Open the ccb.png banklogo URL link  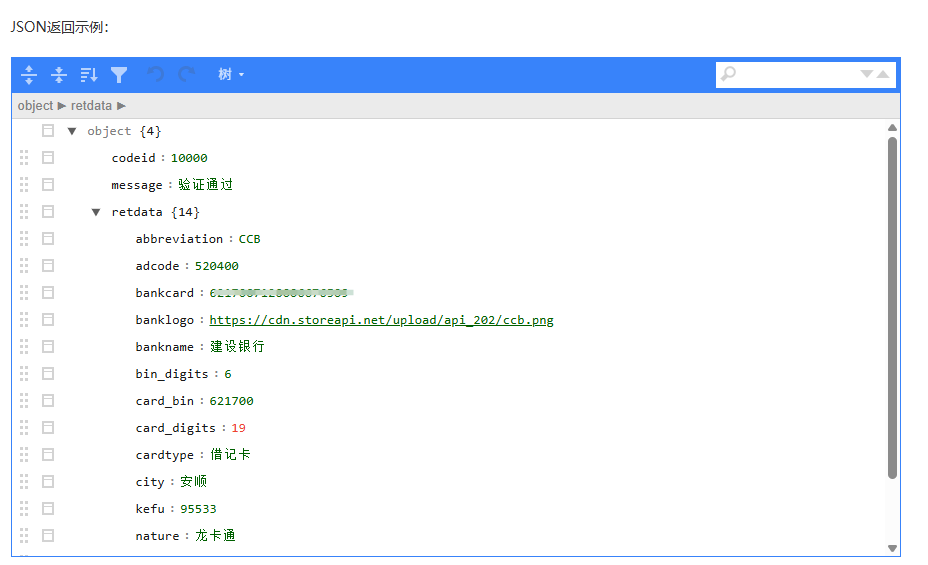point(381,320)
